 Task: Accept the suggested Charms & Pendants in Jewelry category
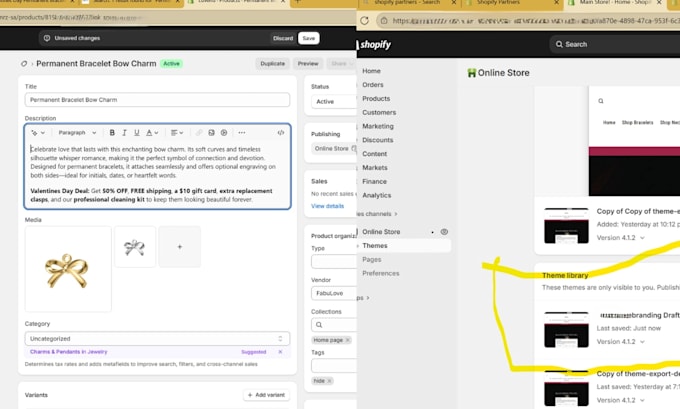point(69,352)
